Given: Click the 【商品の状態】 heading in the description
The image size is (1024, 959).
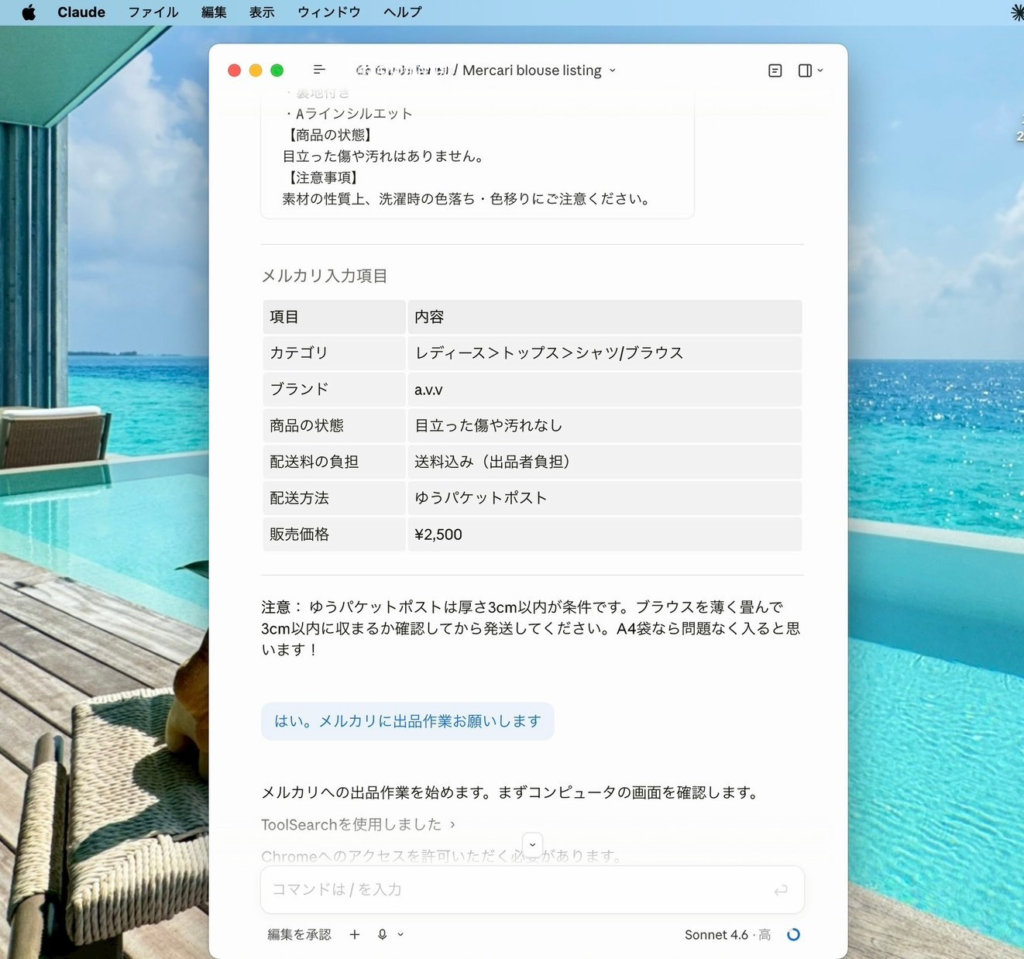Looking at the screenshot, I should pyautogui.click(x=328, y=135).
